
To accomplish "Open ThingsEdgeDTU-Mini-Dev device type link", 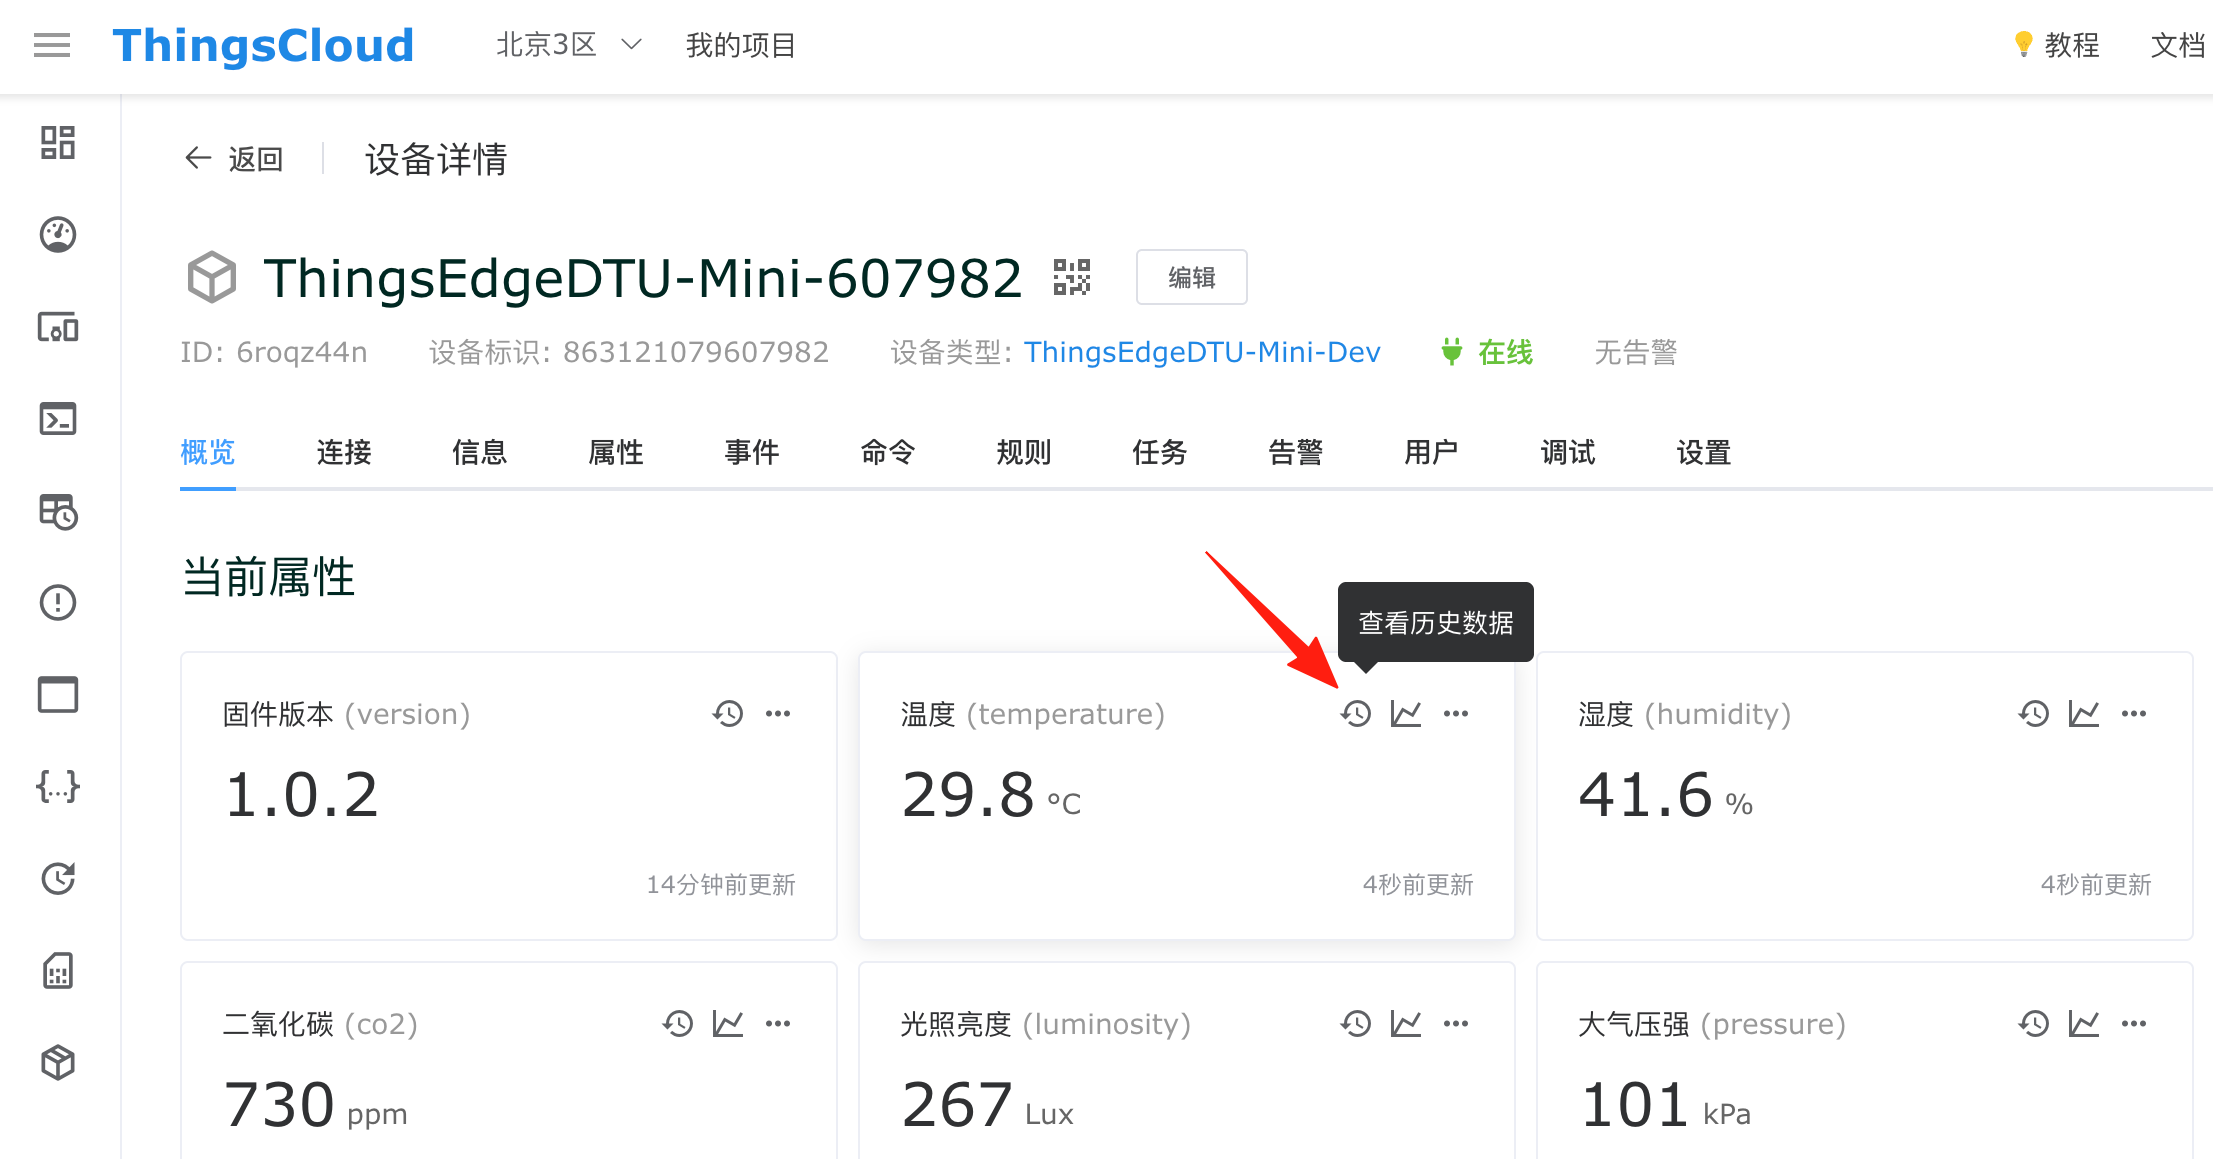I will click(1202, 352).
